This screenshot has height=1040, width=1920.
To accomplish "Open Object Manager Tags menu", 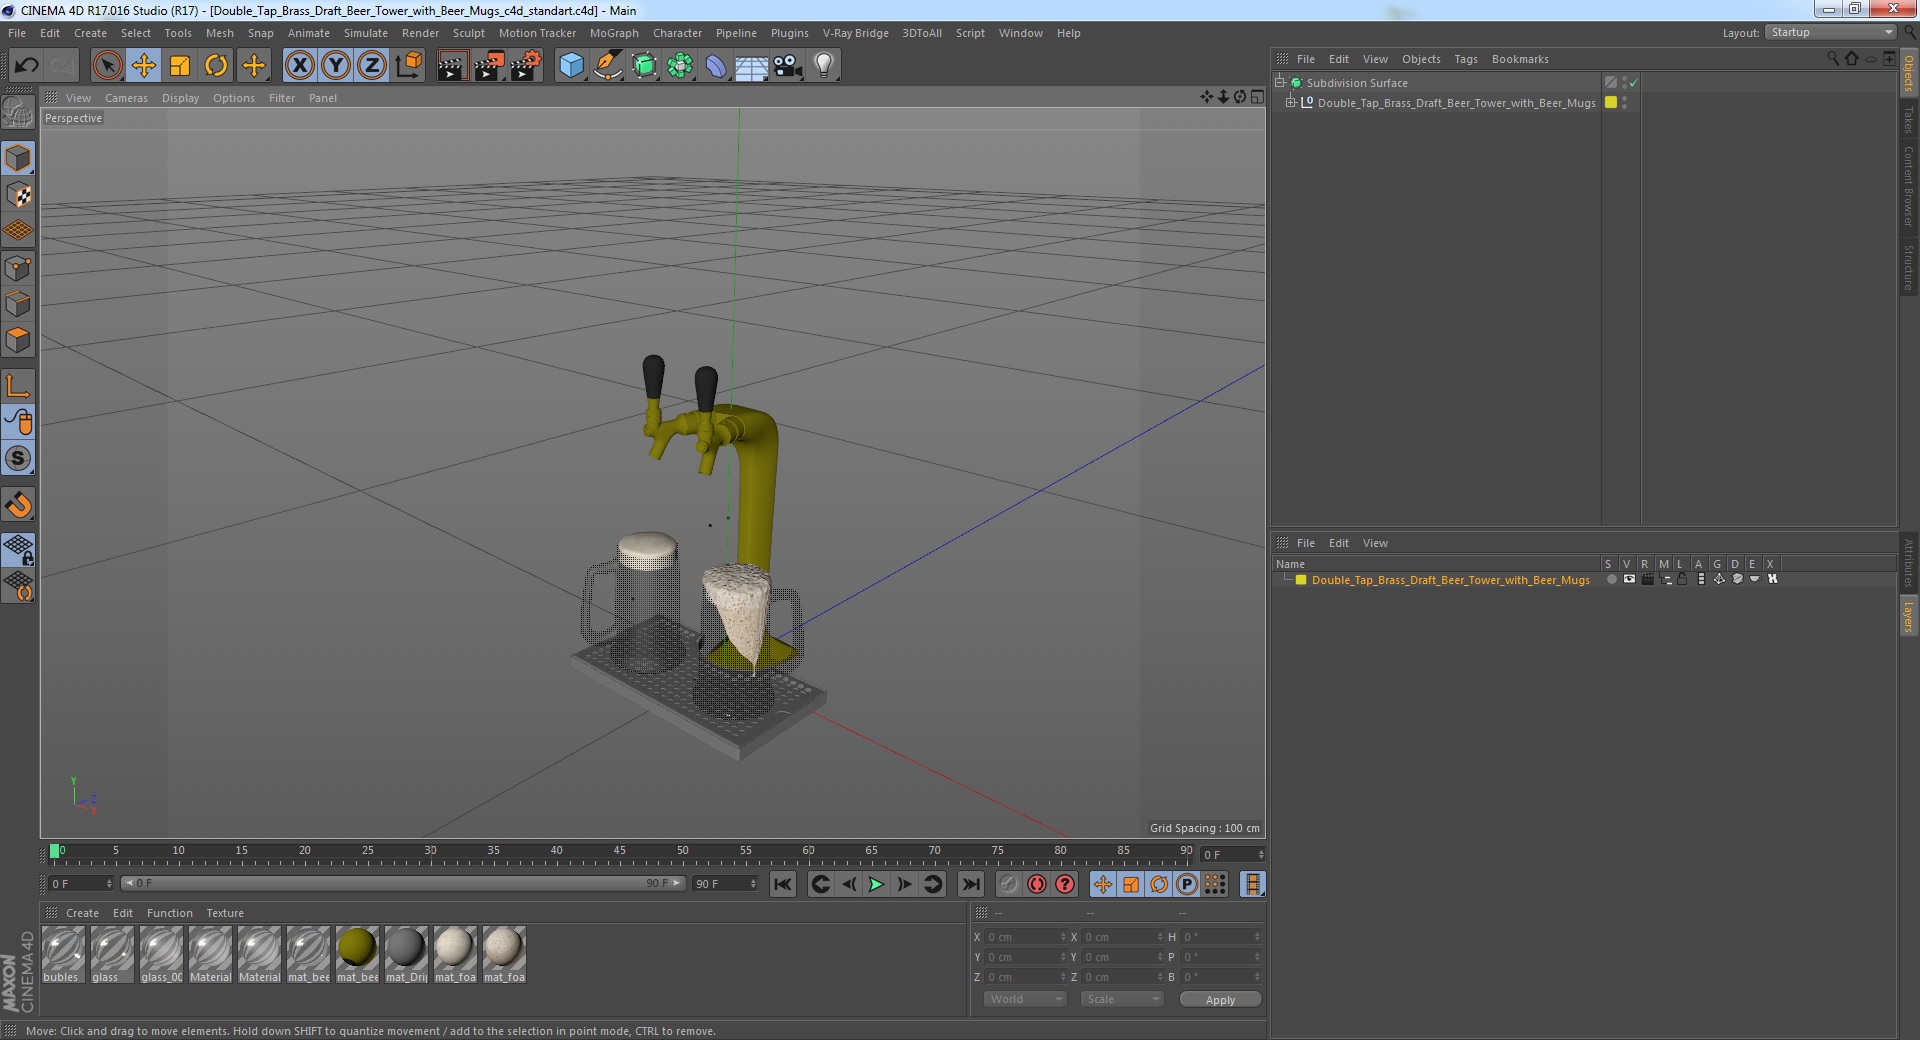I will [x=1465, y=59].
